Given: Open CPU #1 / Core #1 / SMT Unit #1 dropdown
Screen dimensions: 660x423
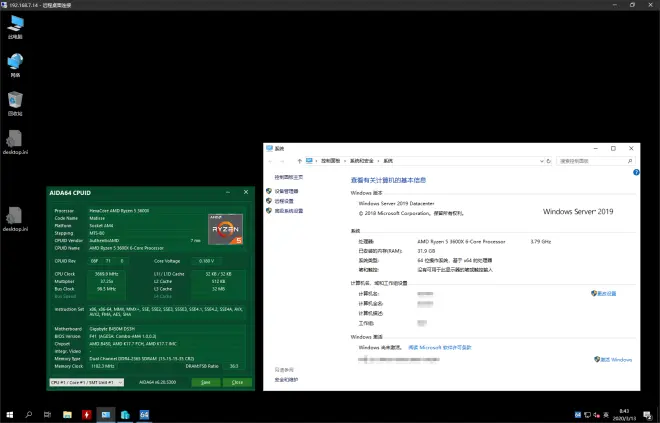Looking at the screenshot, I should tap(87, 382).
